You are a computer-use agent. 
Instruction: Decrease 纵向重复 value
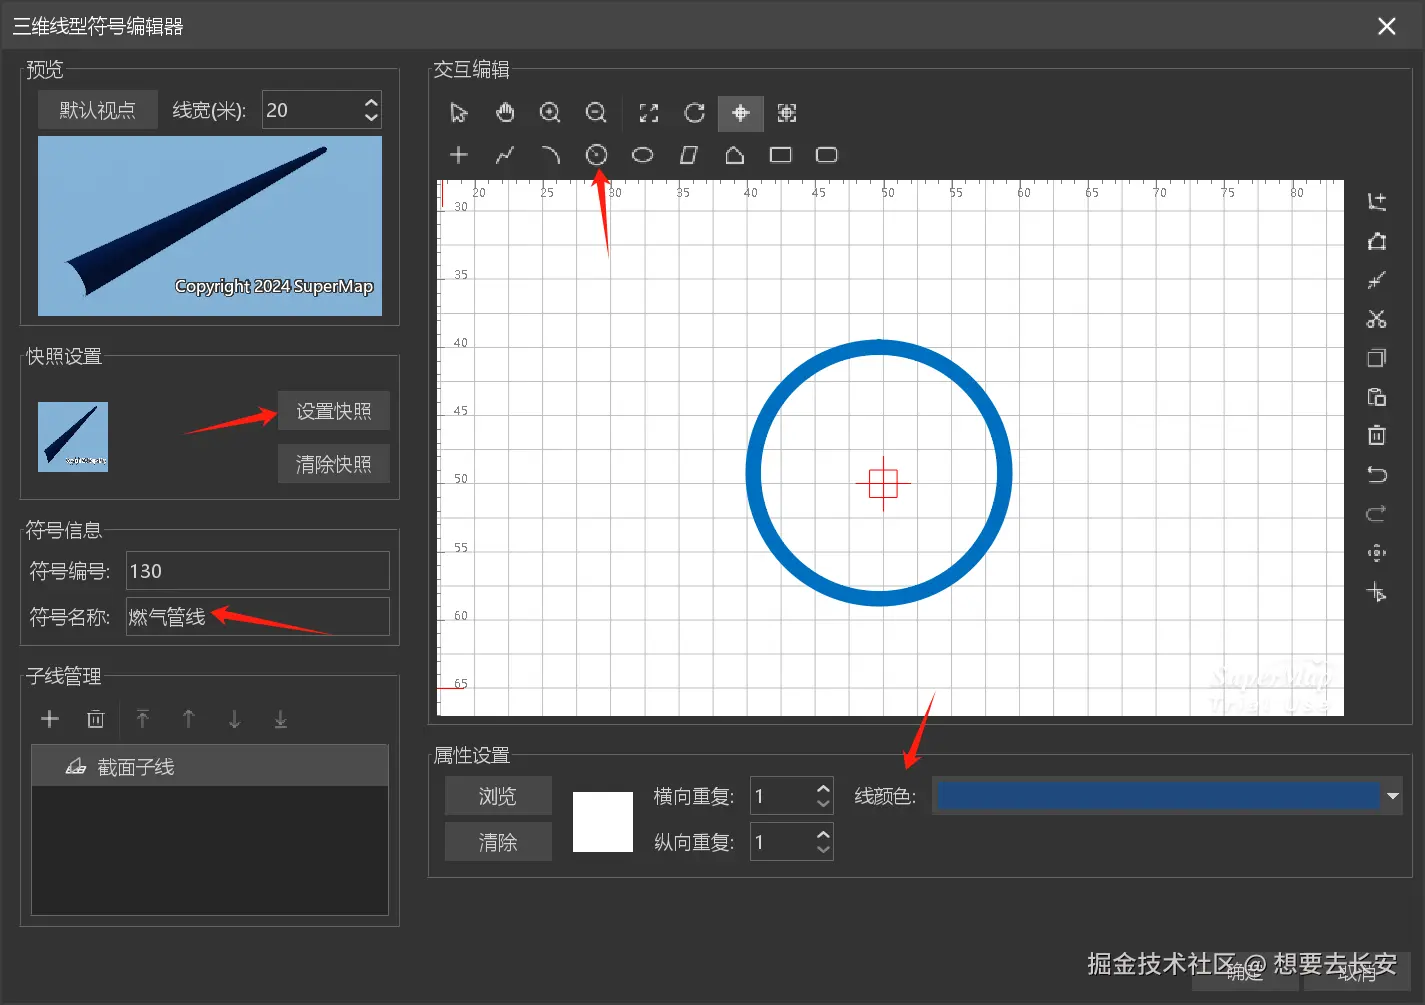pos(823,850)
